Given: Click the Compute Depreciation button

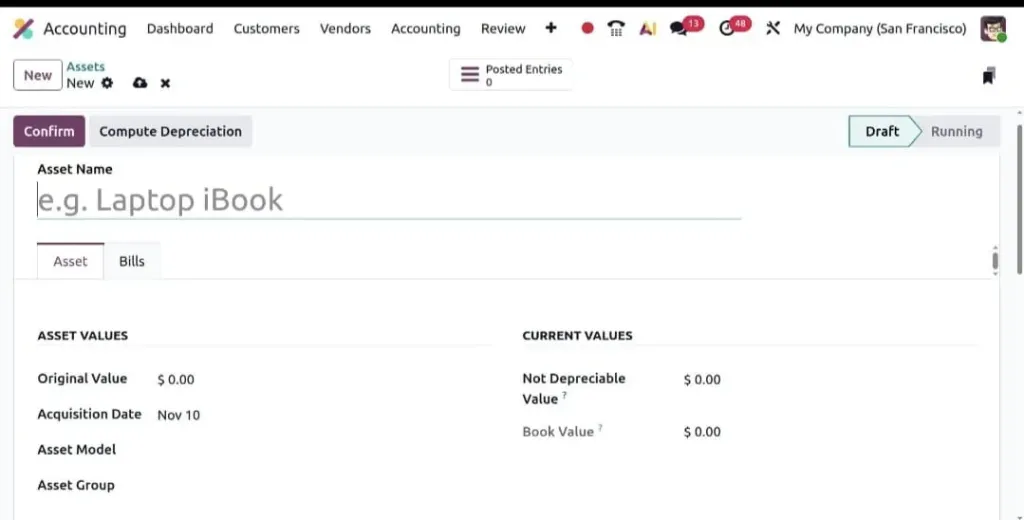Looking at the screenshot, I should 170,131.
